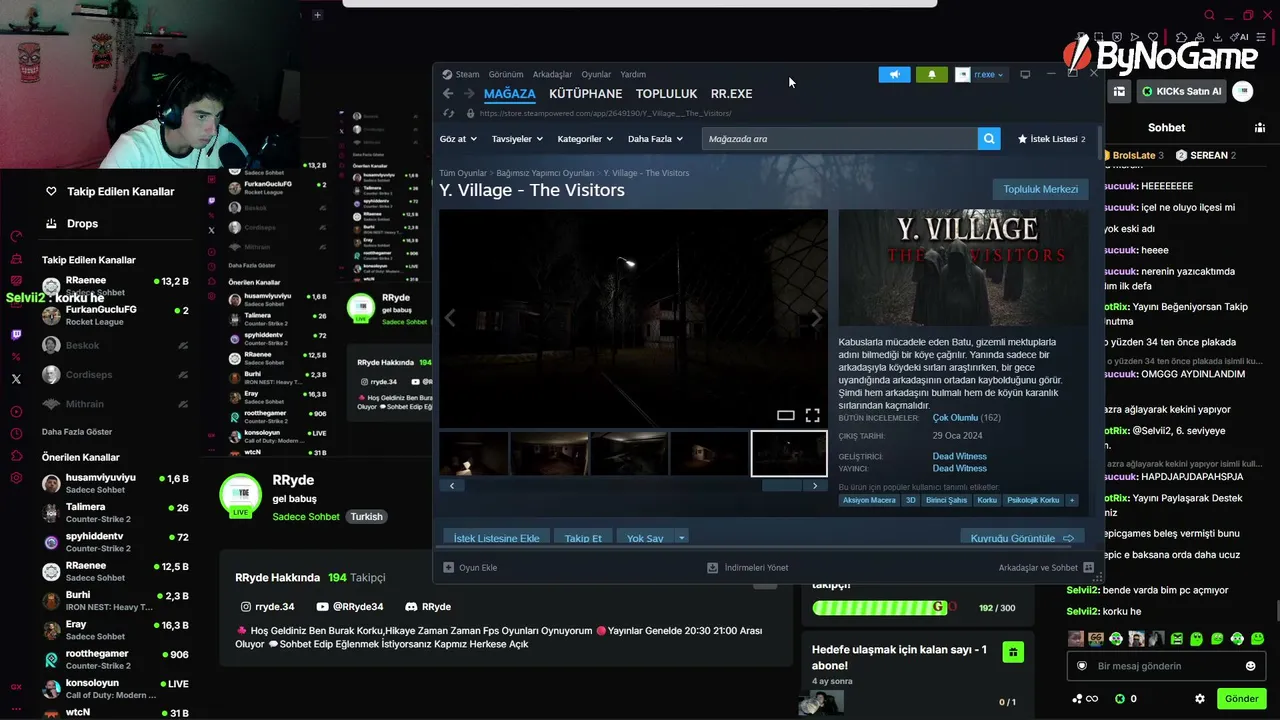The width and height of the screenshot is (1280, 720).
Task: Open RR.EXE profile tab
Action: tap(731, 94)
